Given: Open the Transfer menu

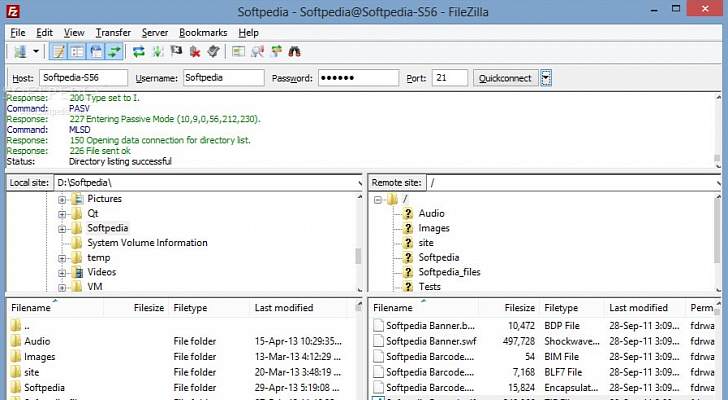Looking at the screenshot, I should tap(113, 32).
